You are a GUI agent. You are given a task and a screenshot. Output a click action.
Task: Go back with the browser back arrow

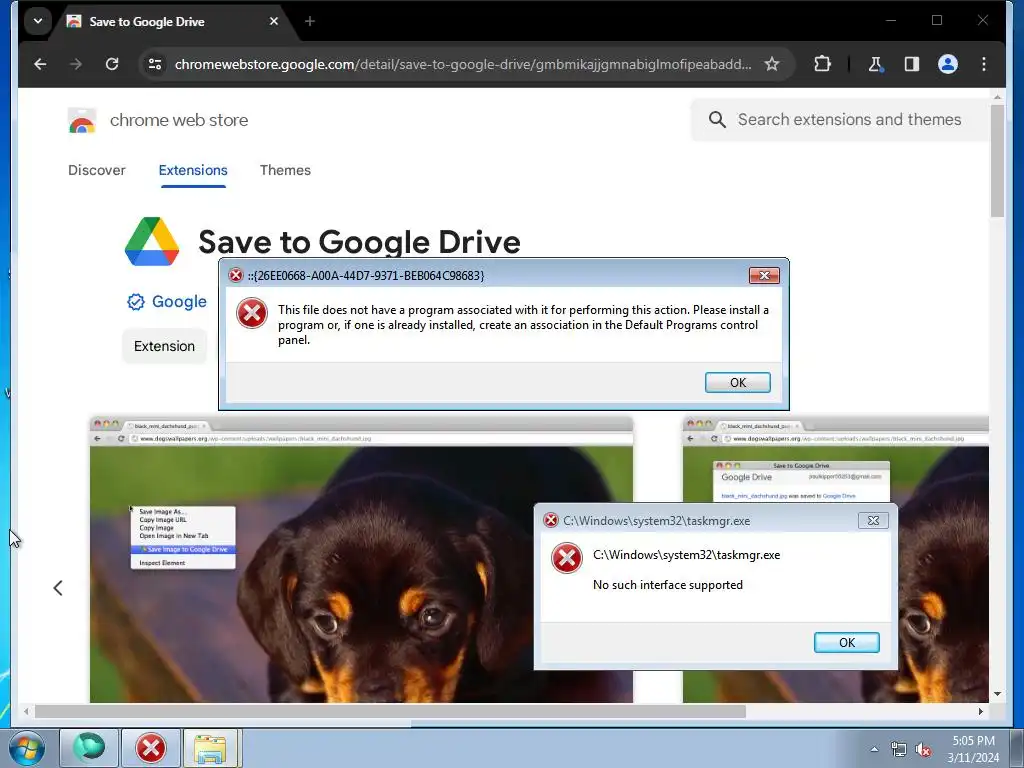[x=40, y=64]
